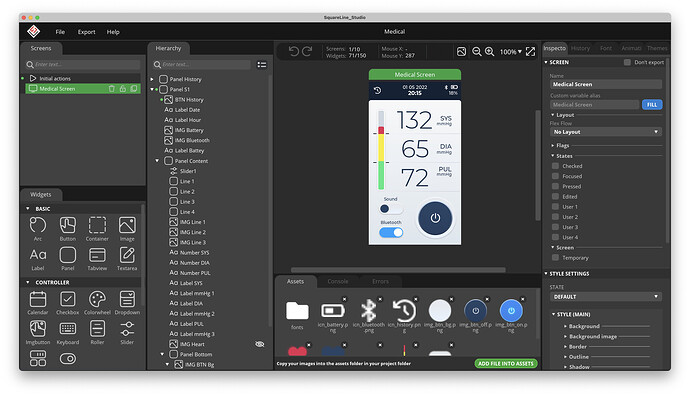
Task: Toggle the hierarchy list view icon
Action: [x=262, y=65]
